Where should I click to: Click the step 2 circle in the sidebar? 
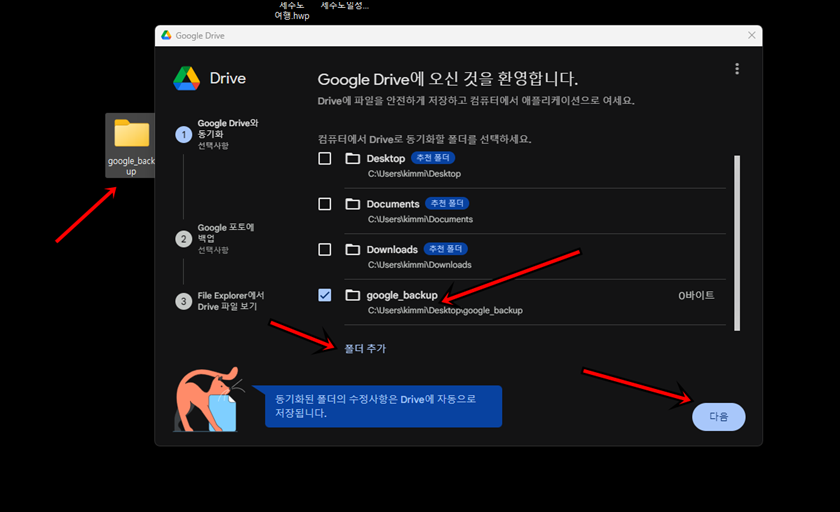point(184,239)
